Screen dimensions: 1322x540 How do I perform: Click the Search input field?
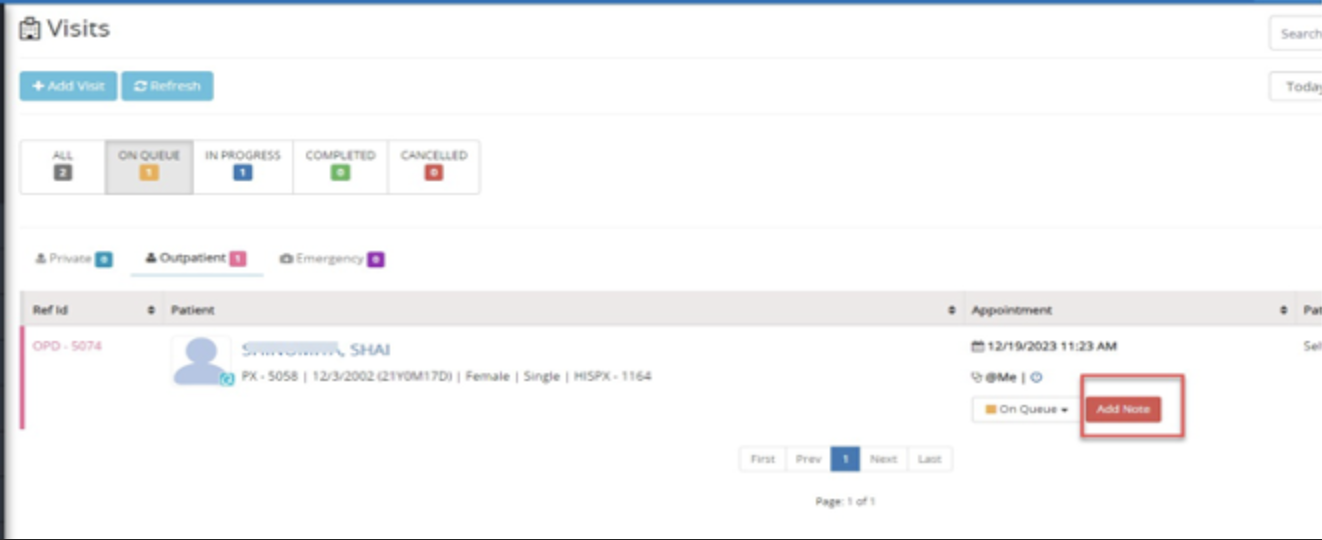coord(1298,34)
